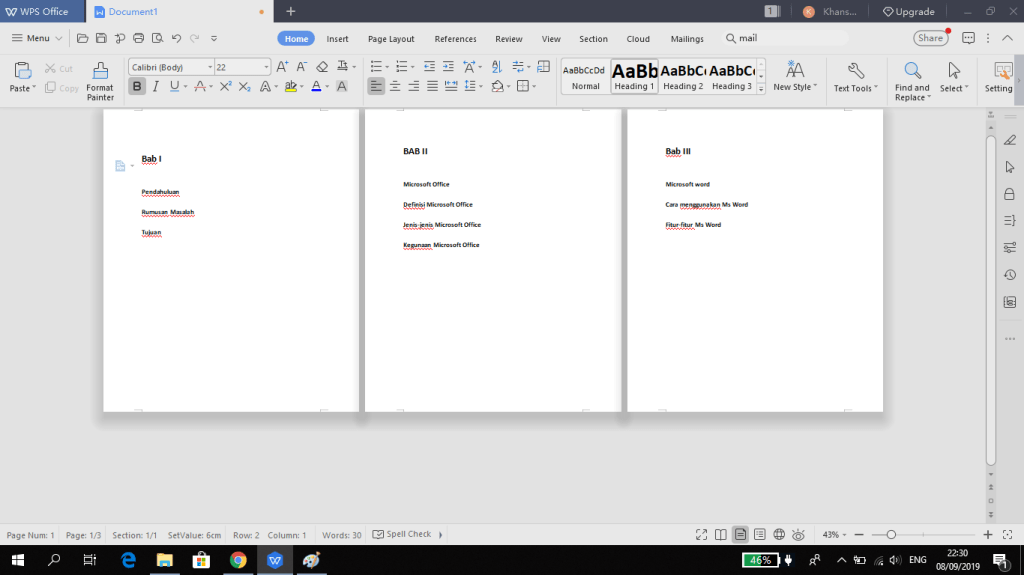Click the clear formatting eraser icon

(x=322, y=67)
